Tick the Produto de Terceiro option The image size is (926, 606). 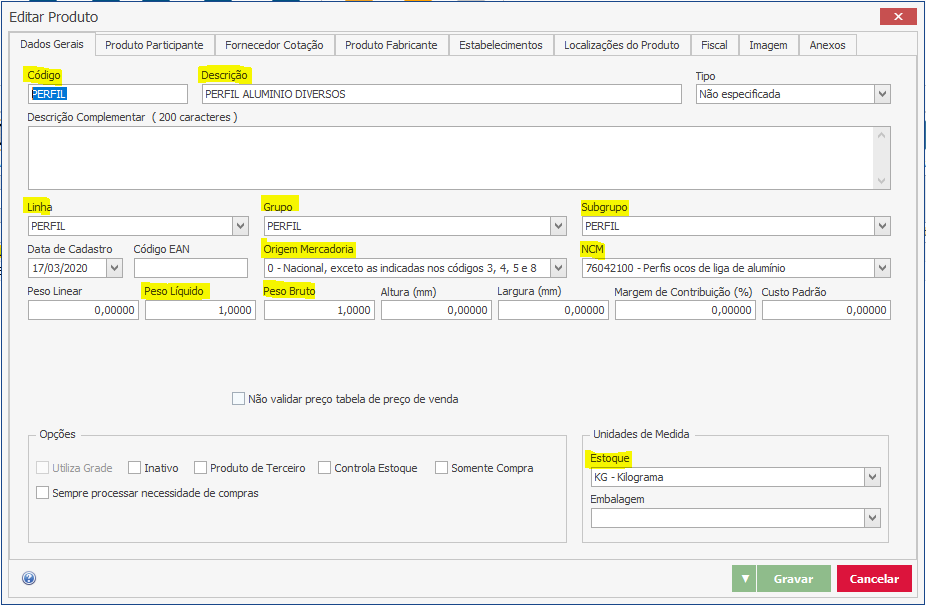[201, 468]
